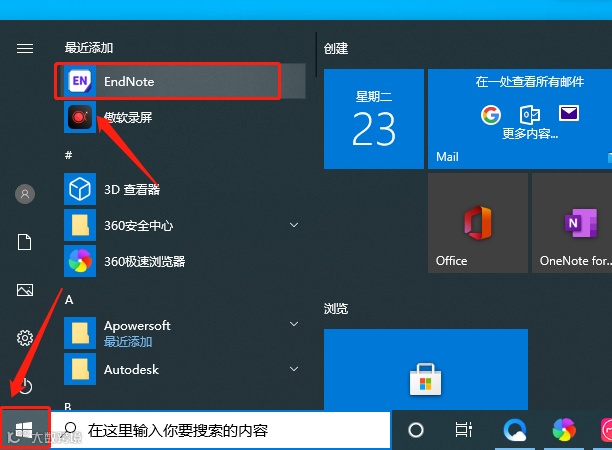Open 360极速浏览器 icon on taskbar
The width and height of the screenshot is (612, 450).
(564, 430)
